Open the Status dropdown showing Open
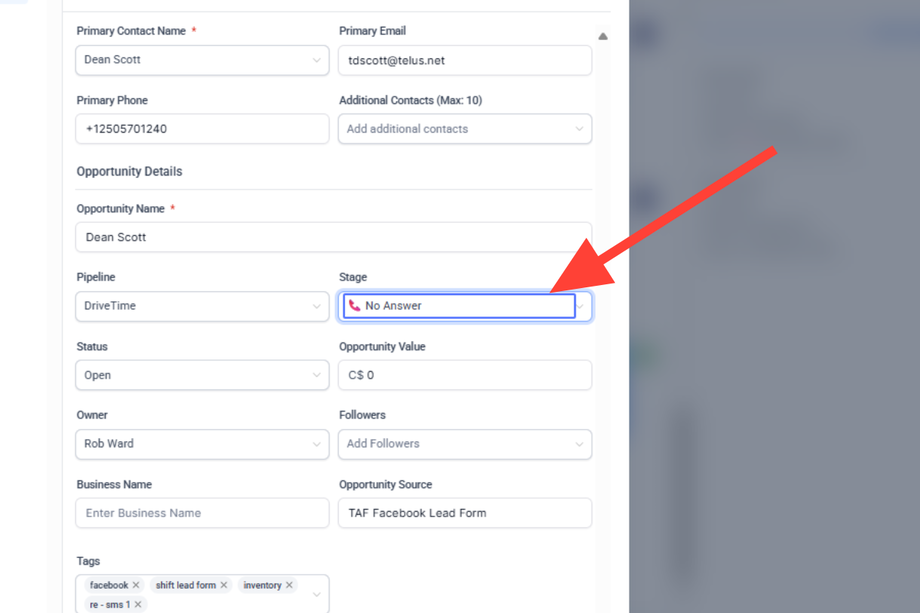This screenshot has width=920, height=613. pyautogui.click(x=202, y=375)
